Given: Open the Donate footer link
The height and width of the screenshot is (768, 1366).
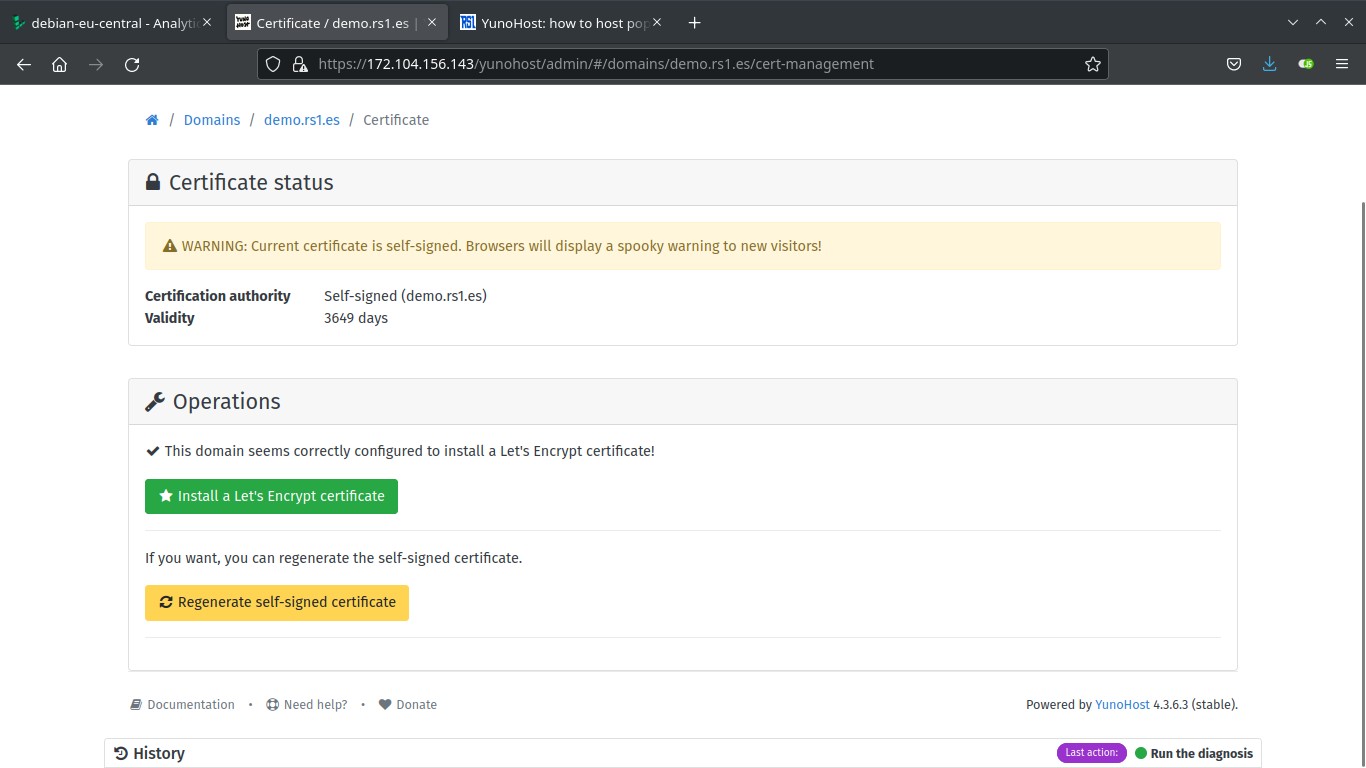Looking at the screenshot, I should click(x=416, y=704).
